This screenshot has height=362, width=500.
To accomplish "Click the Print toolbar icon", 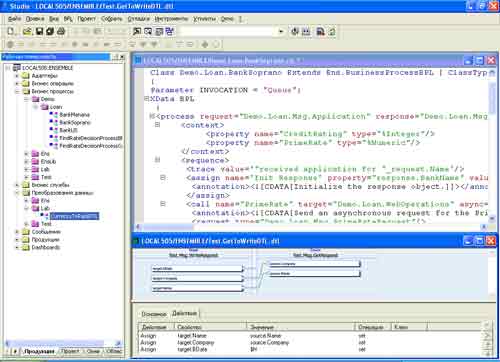I will coord(61,31).
